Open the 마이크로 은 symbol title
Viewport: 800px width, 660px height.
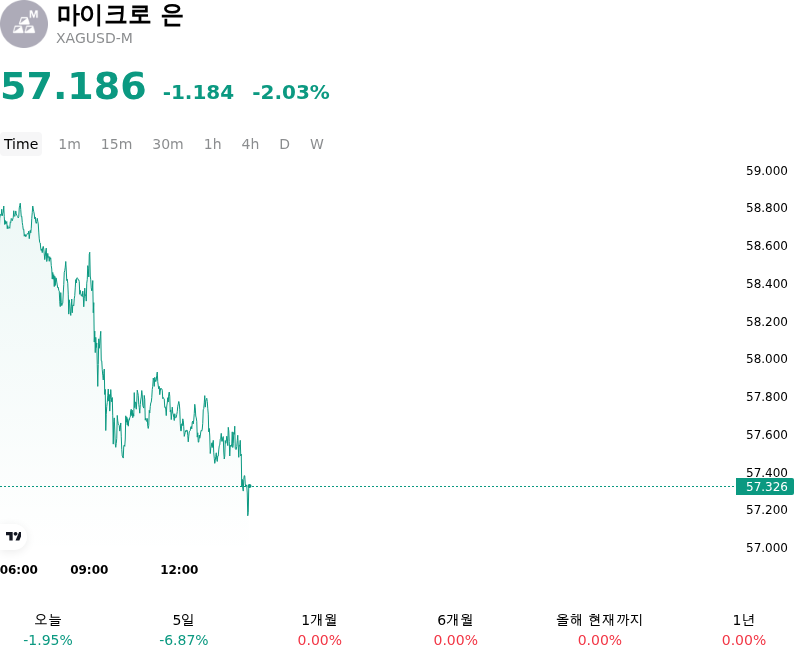point(120,15)
